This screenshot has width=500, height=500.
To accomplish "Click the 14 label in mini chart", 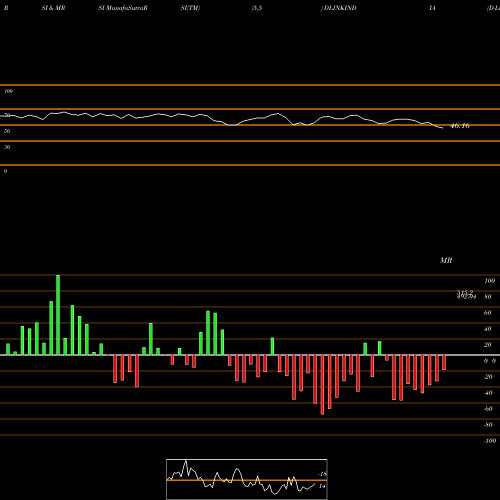I will click(322, 486).
